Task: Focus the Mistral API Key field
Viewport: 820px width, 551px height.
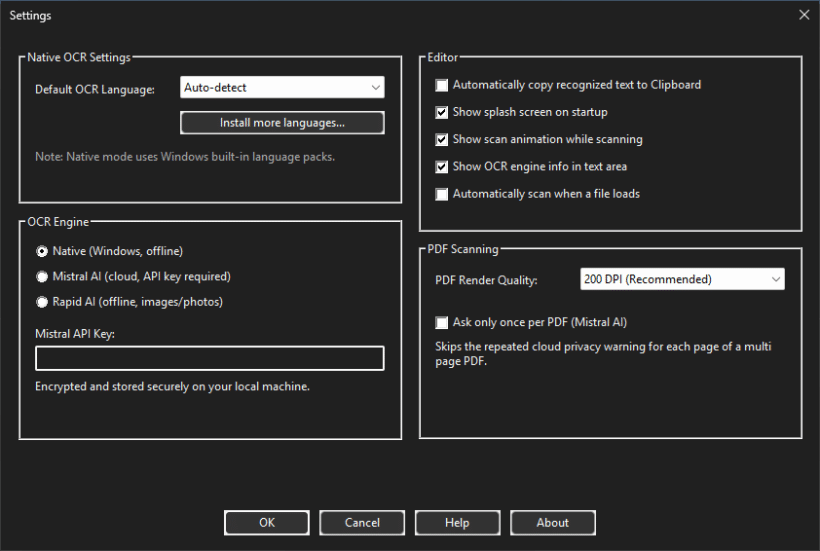Action: 210,358
